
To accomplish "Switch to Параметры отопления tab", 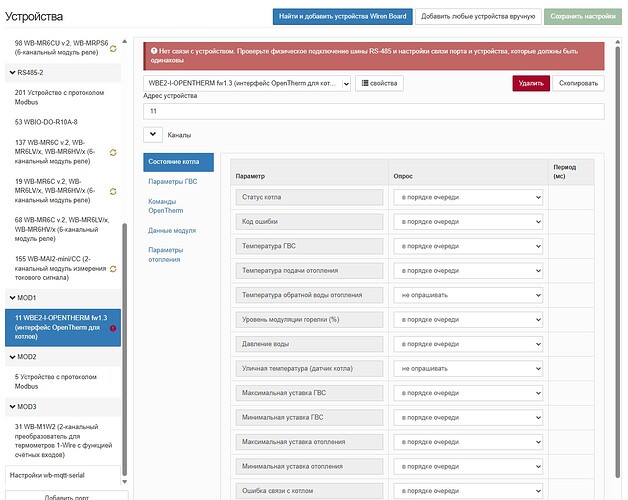I will 166,255.
